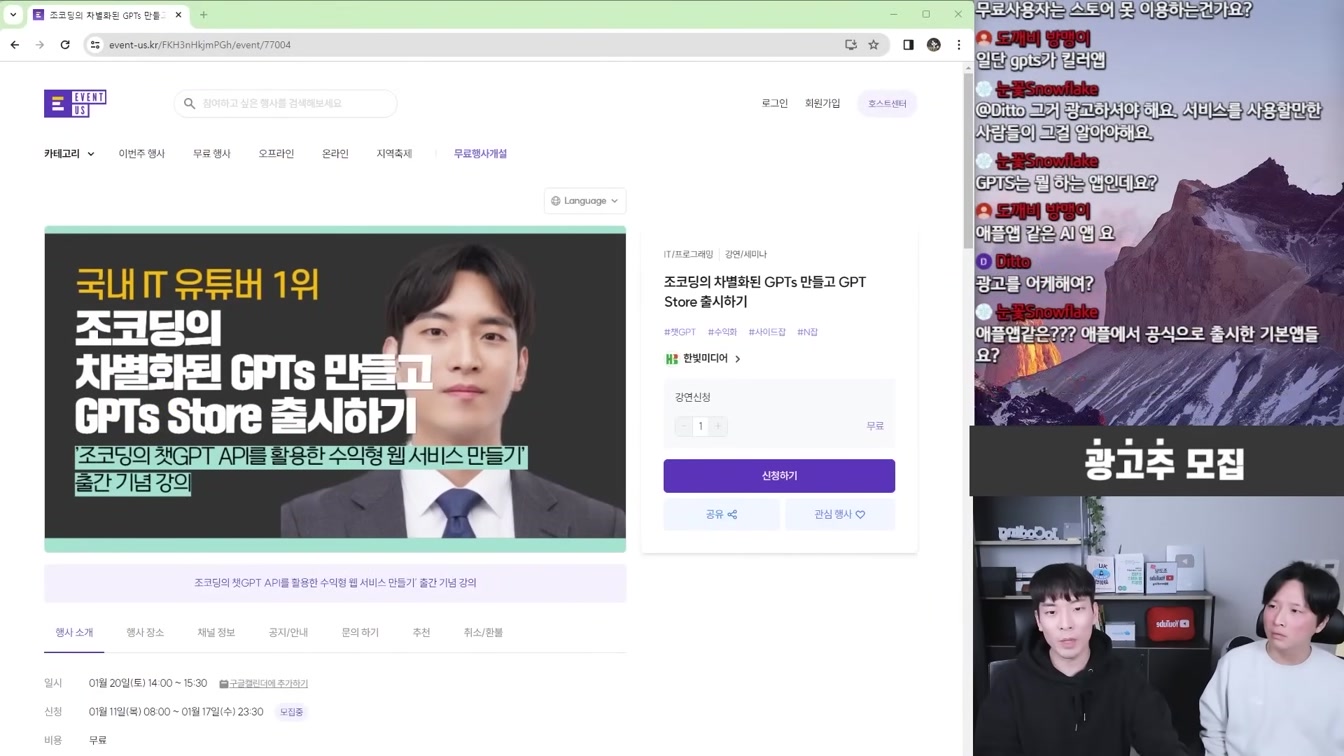Select the 추천 tab
1344x756 pixels.
[x=421, y=633]
